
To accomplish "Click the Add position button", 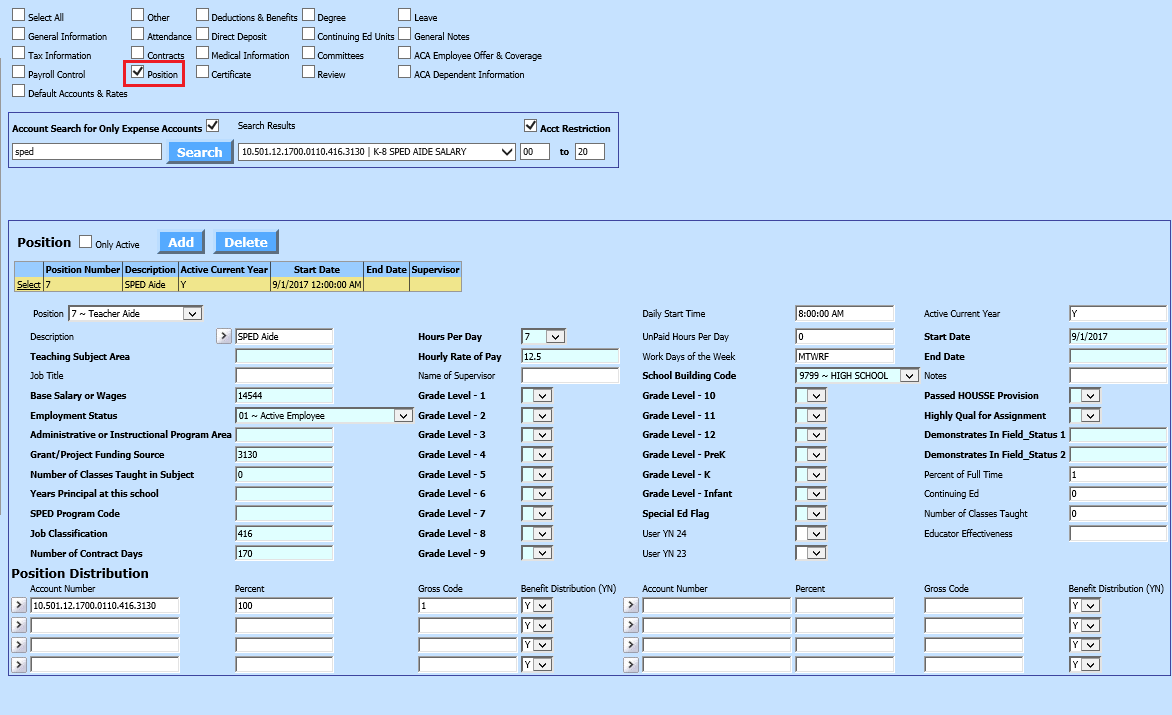I will pyautogui.click(x=181, y=242).
